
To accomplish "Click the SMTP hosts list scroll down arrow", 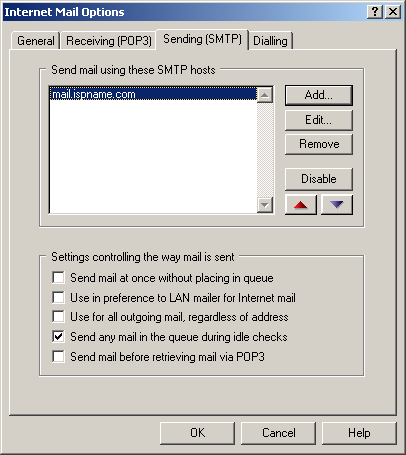I will coord(265,205).
